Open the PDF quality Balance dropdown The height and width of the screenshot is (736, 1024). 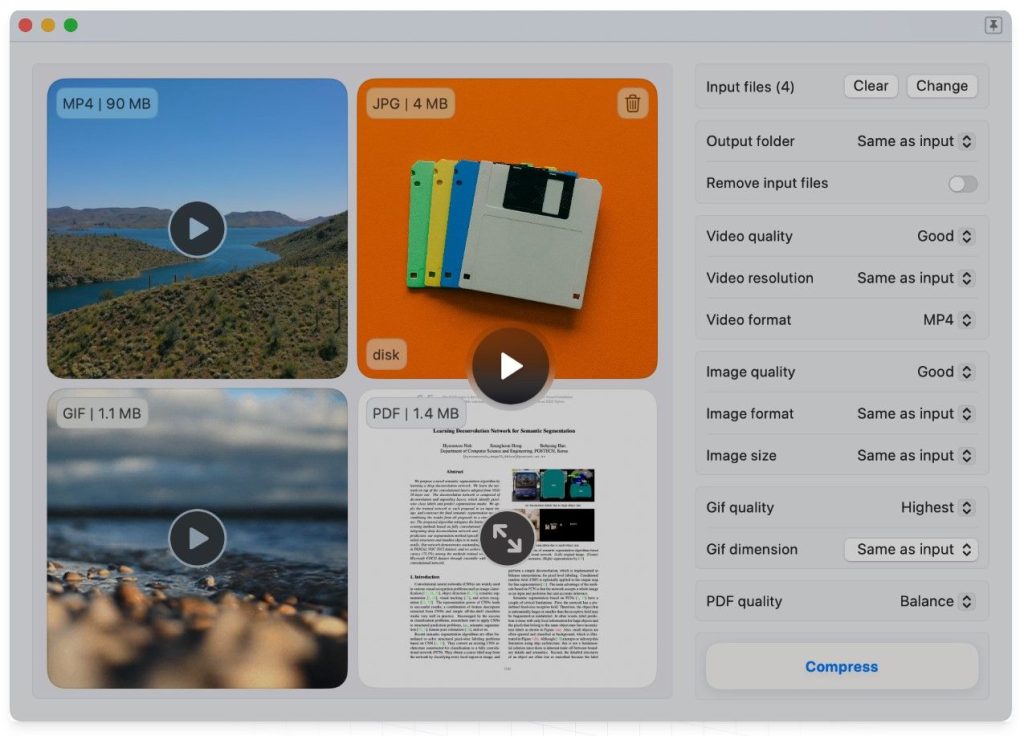coord(936,602)
